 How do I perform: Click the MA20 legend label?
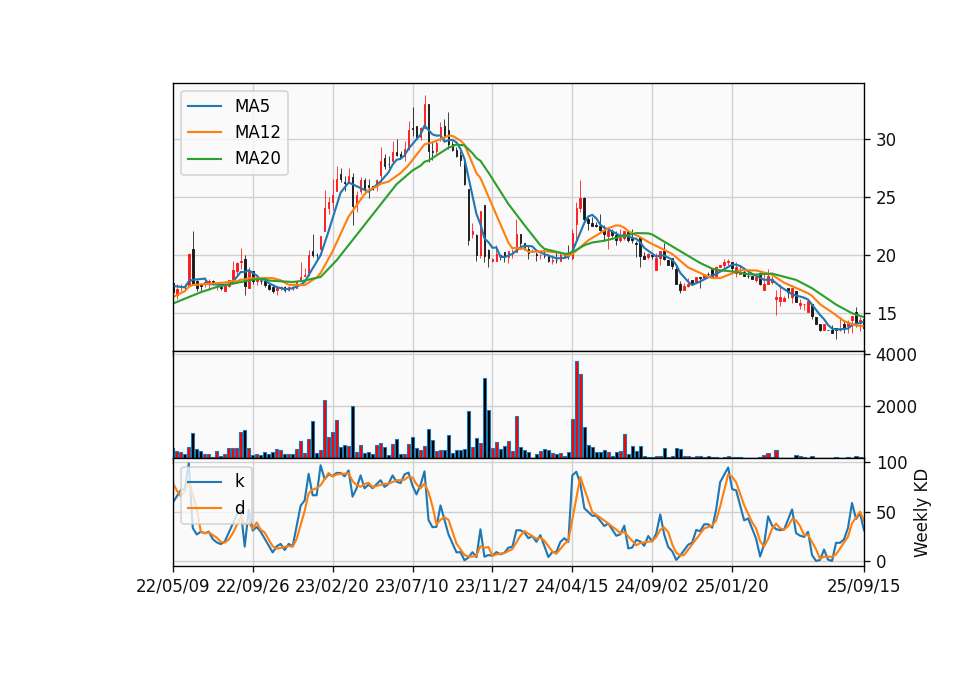[x=257, y=158]
